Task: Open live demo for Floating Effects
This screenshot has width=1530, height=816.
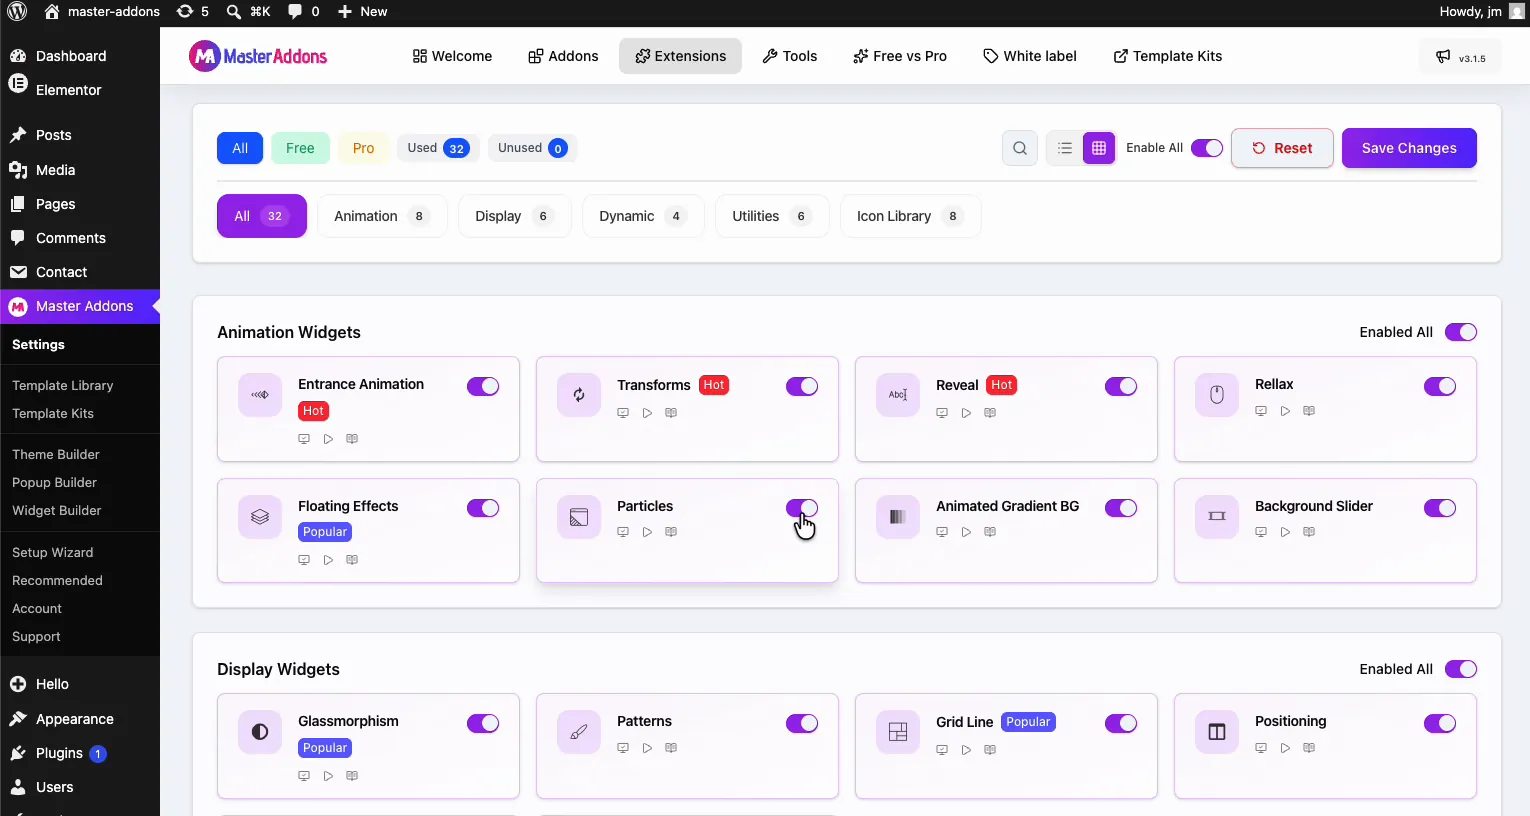Action: point(304,560)
